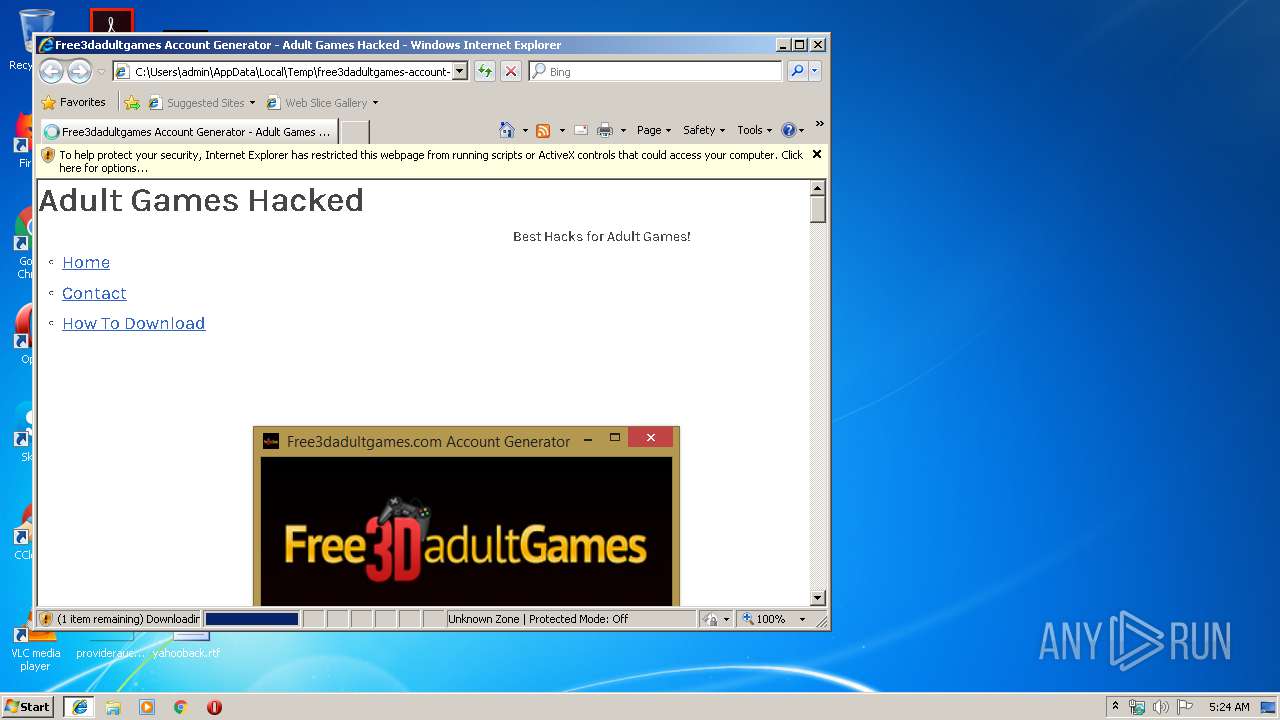Screen dimensions: 1280x720
Task: Click the page scrollbar up arrow
Action: 818,188
